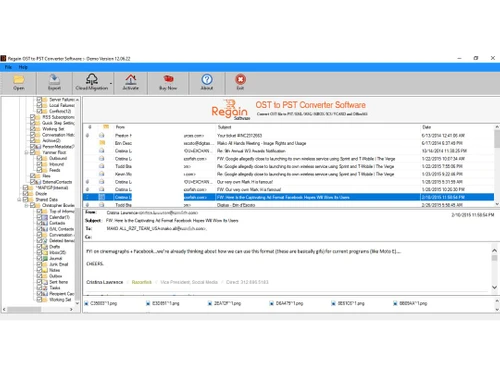
Task: Click the email list vertical scrollbar thumb
Action: pos(497,139)
